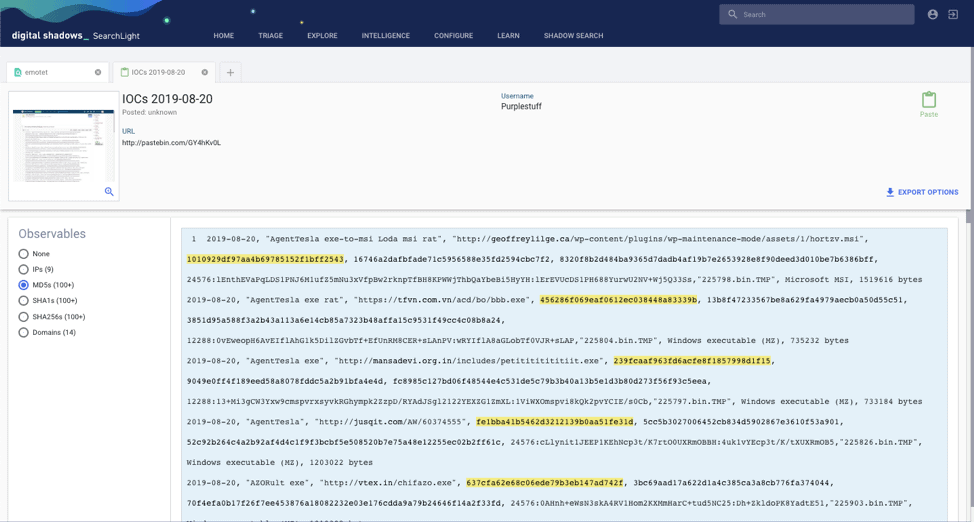Viewport: 974px width, 522px height.
Task: Close the emotet tab
Action: tap(98, 72)
